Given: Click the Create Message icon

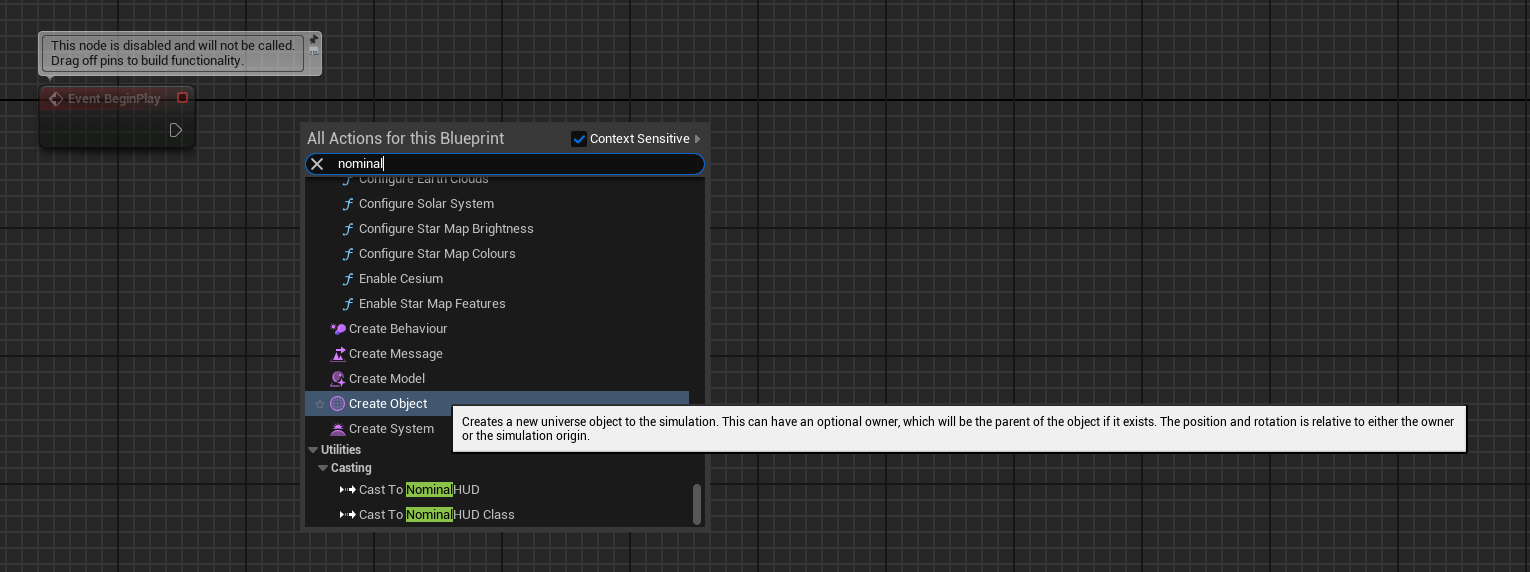Looking at the screenshot, I should pos(338,354).
